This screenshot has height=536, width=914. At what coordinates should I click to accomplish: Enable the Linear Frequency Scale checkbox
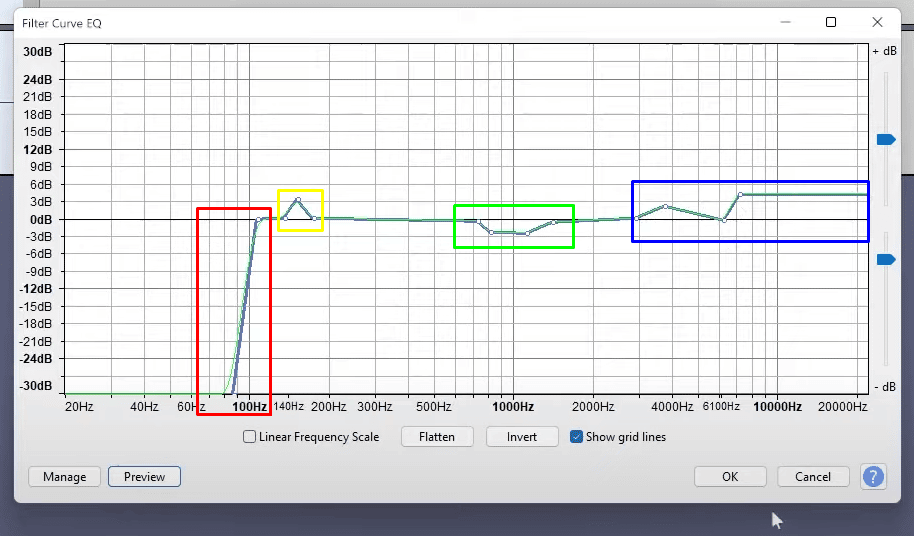[x=249, y=436]
